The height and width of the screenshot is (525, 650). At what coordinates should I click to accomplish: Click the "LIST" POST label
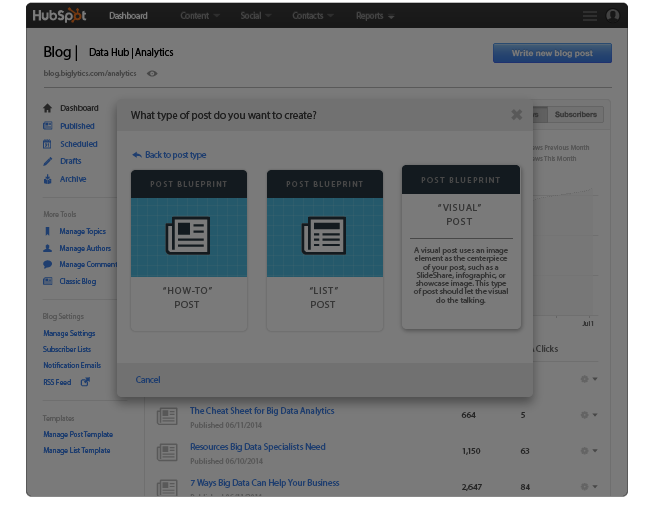[323, 297]
